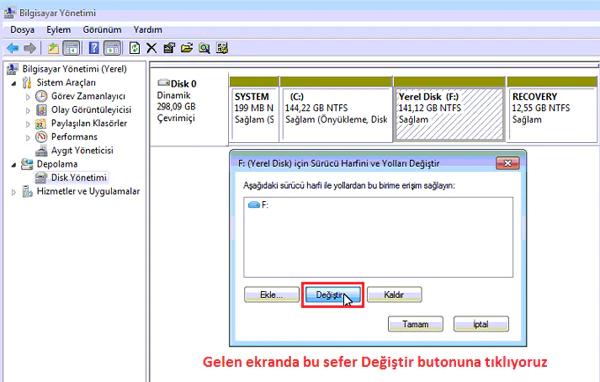Cancel with the İptal button

481,324
